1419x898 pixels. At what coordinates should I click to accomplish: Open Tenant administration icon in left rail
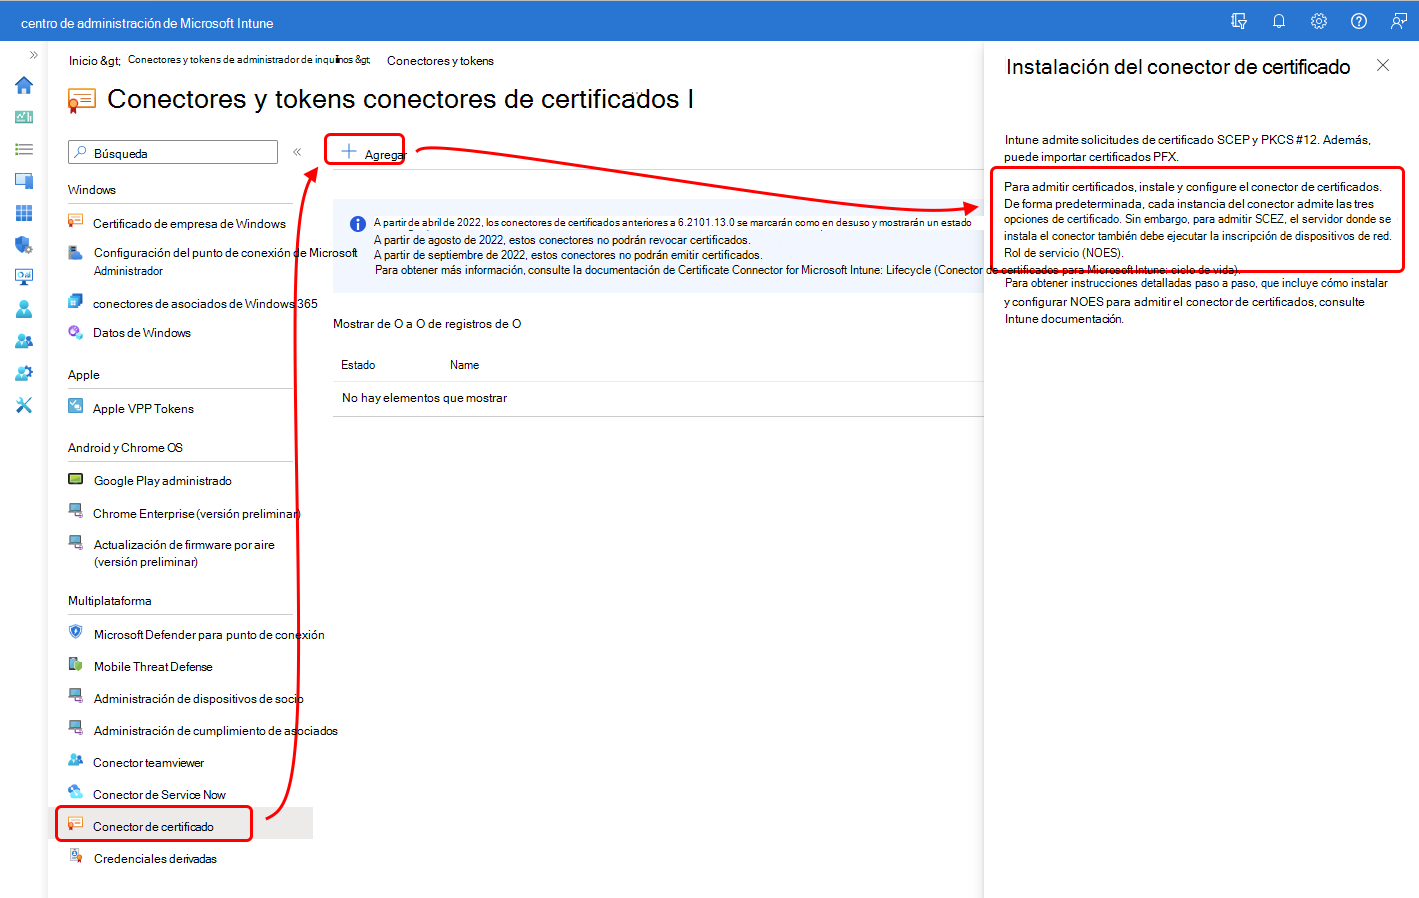click(24, 373)
